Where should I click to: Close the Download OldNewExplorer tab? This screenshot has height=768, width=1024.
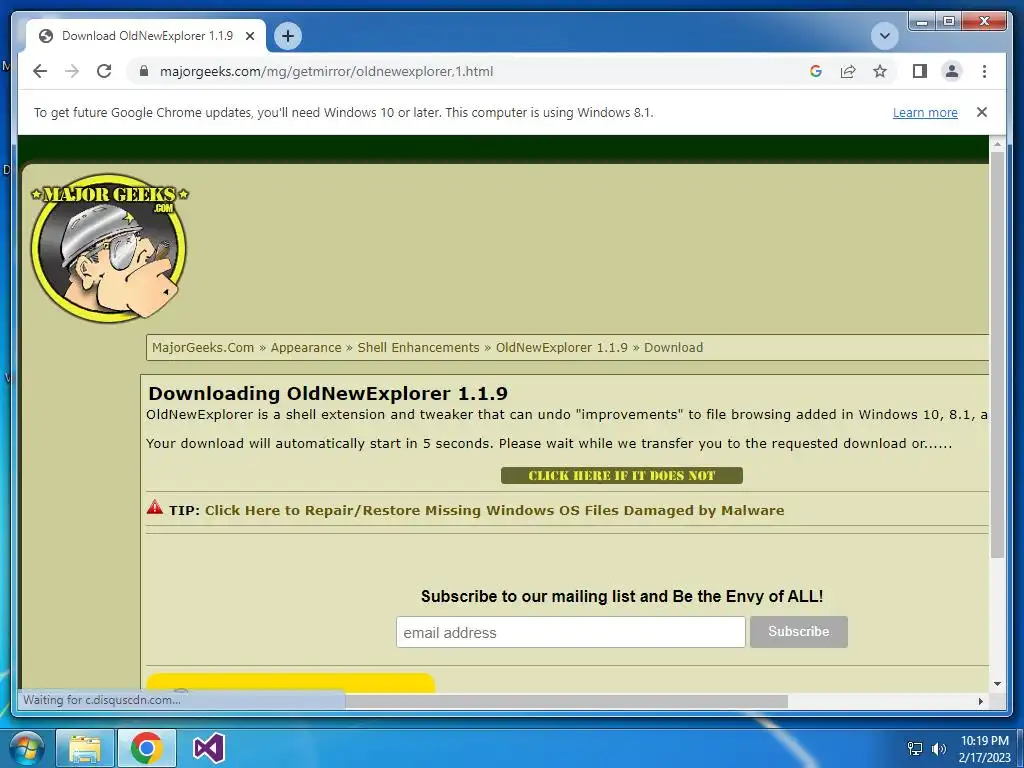coord(249,36)
